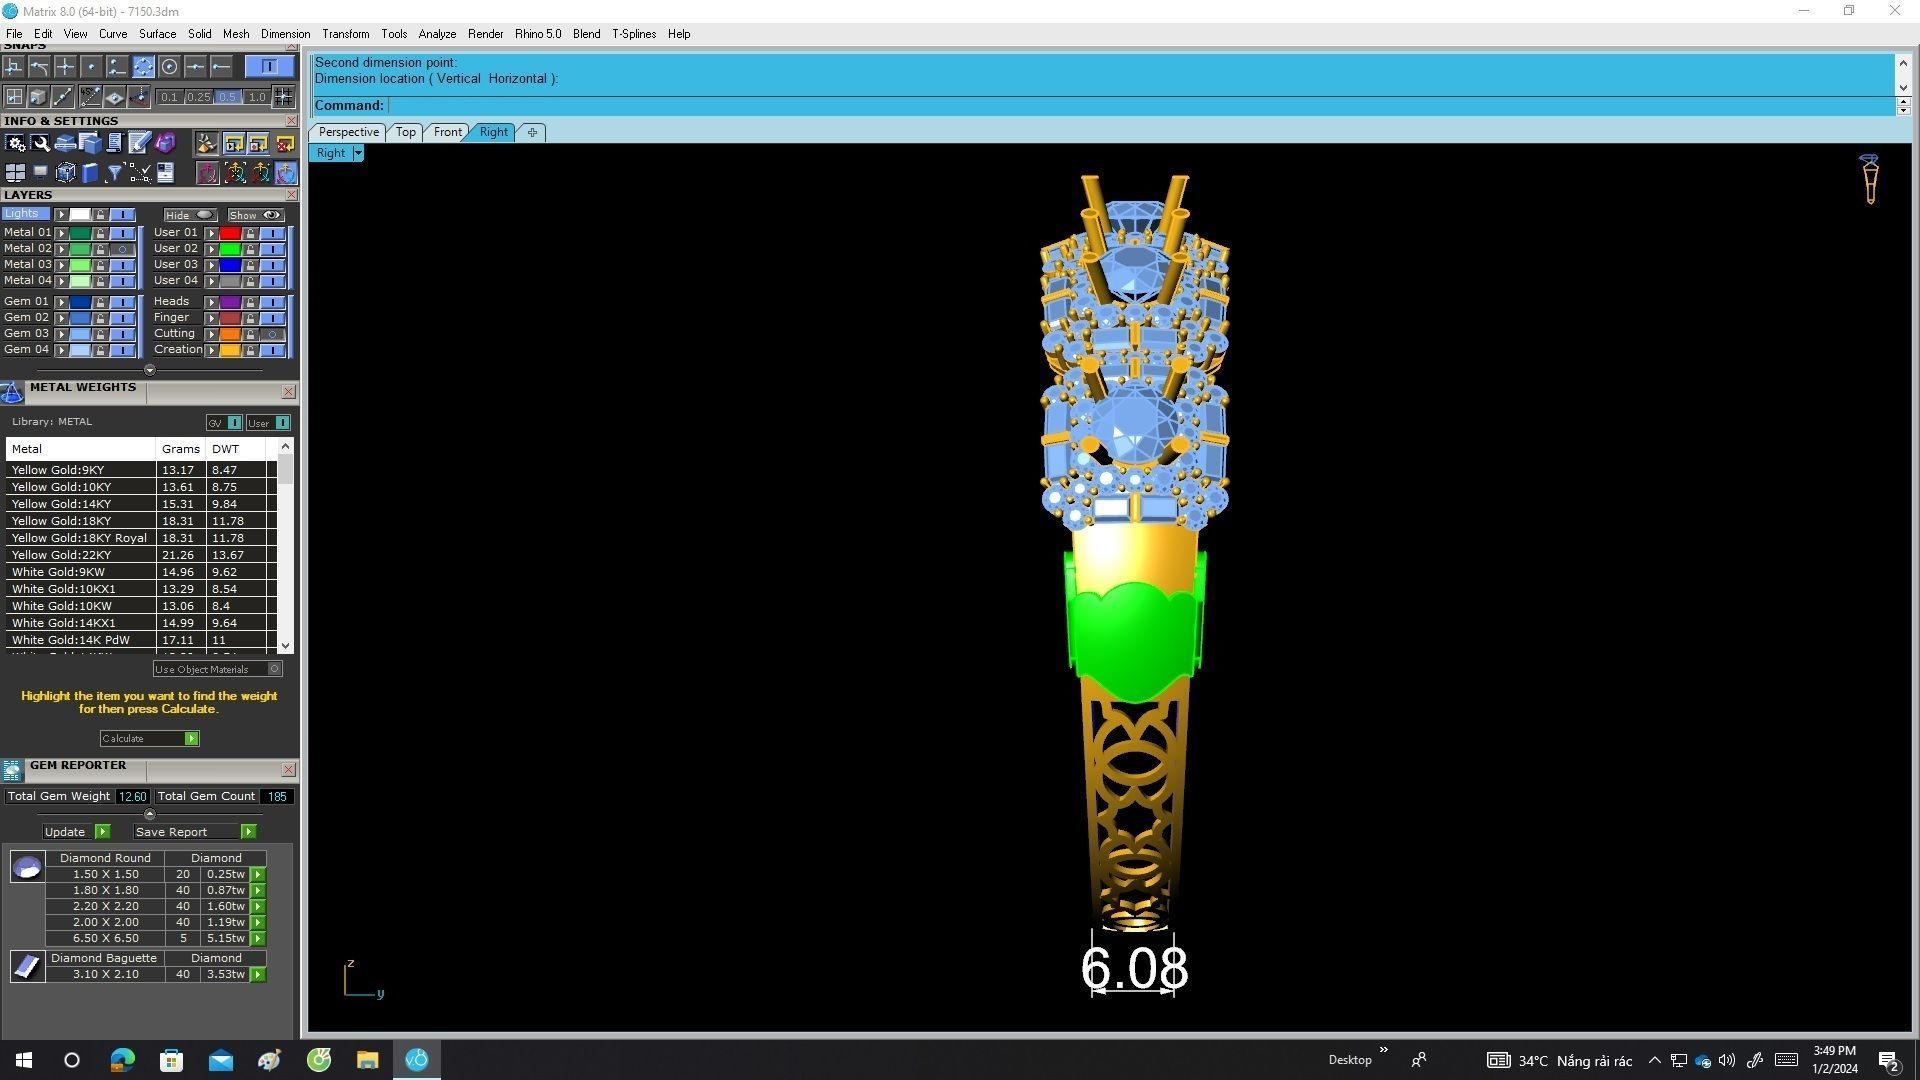Open the Render menu
Viewport: 1920px width, 1080px height.
485,34
